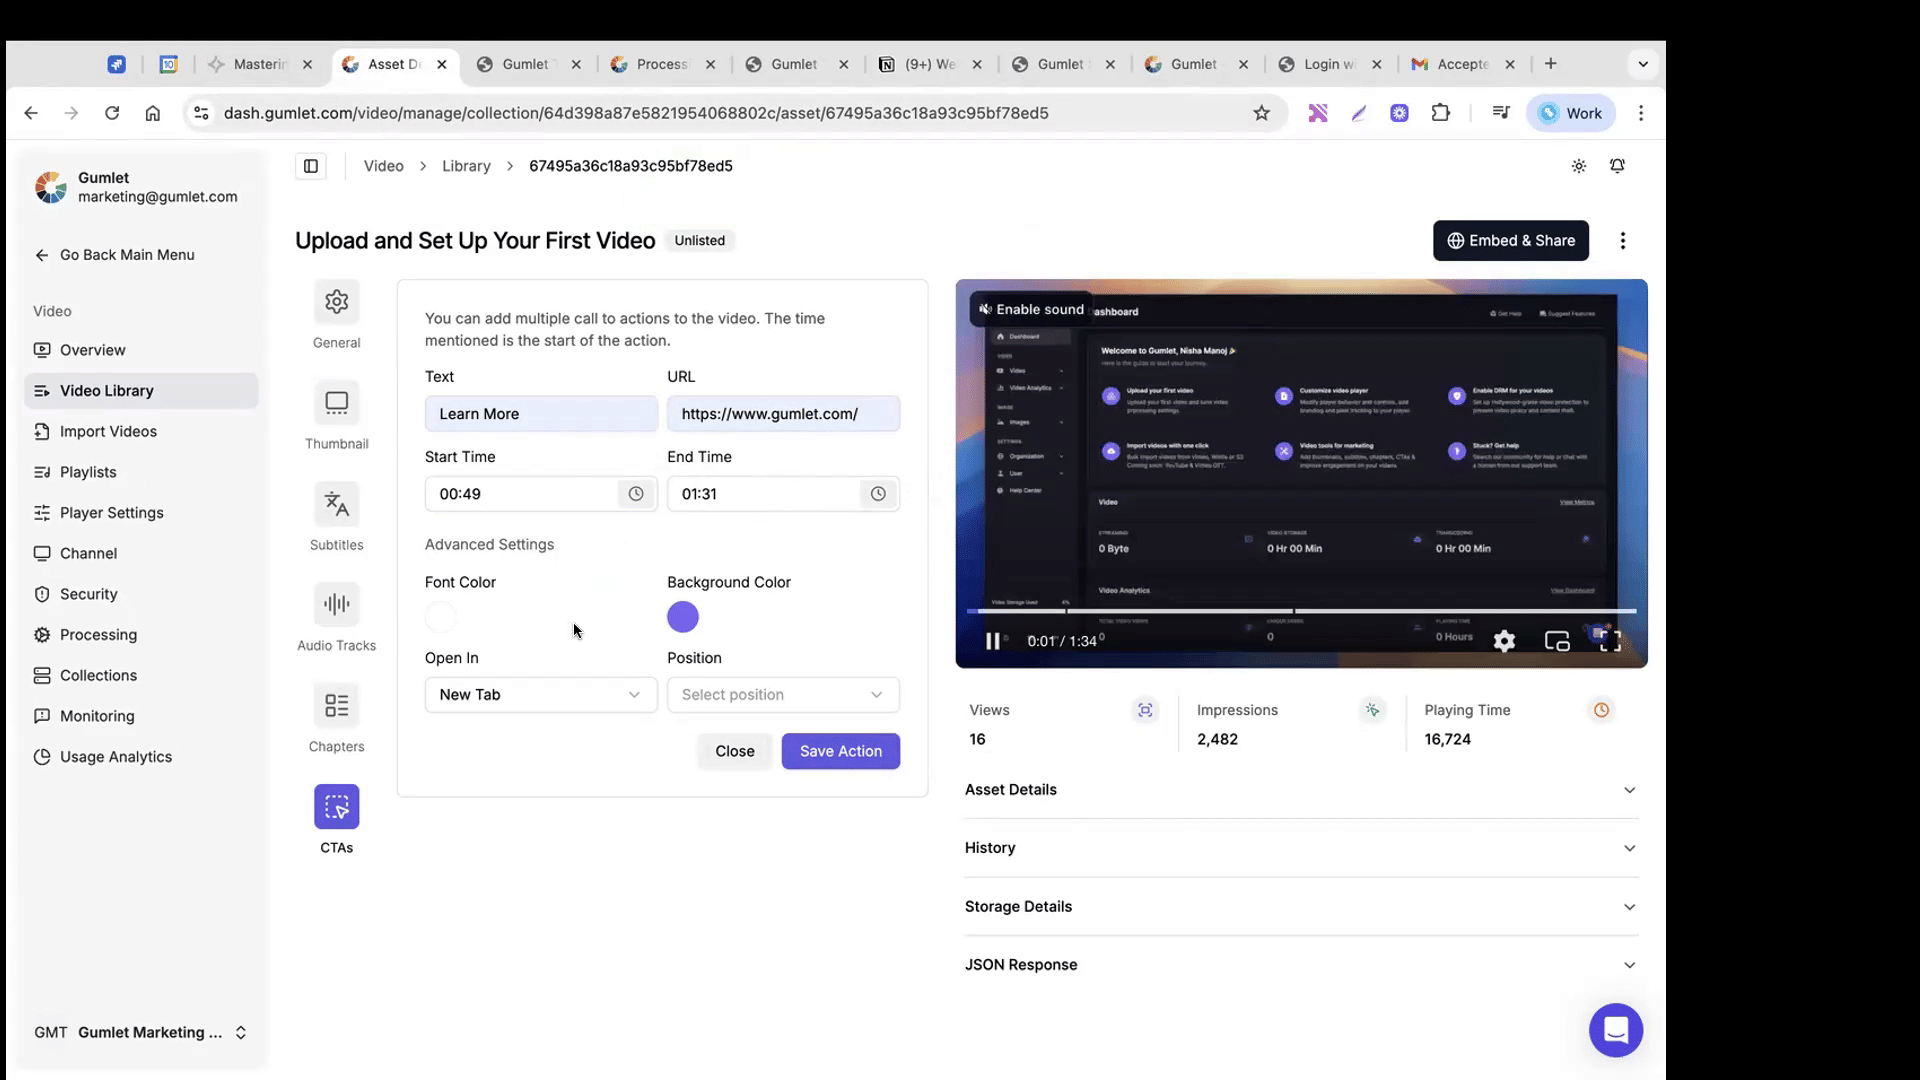Open the Chapters section icon
Screen dimensions: 1920x1080
pos(336,706)
